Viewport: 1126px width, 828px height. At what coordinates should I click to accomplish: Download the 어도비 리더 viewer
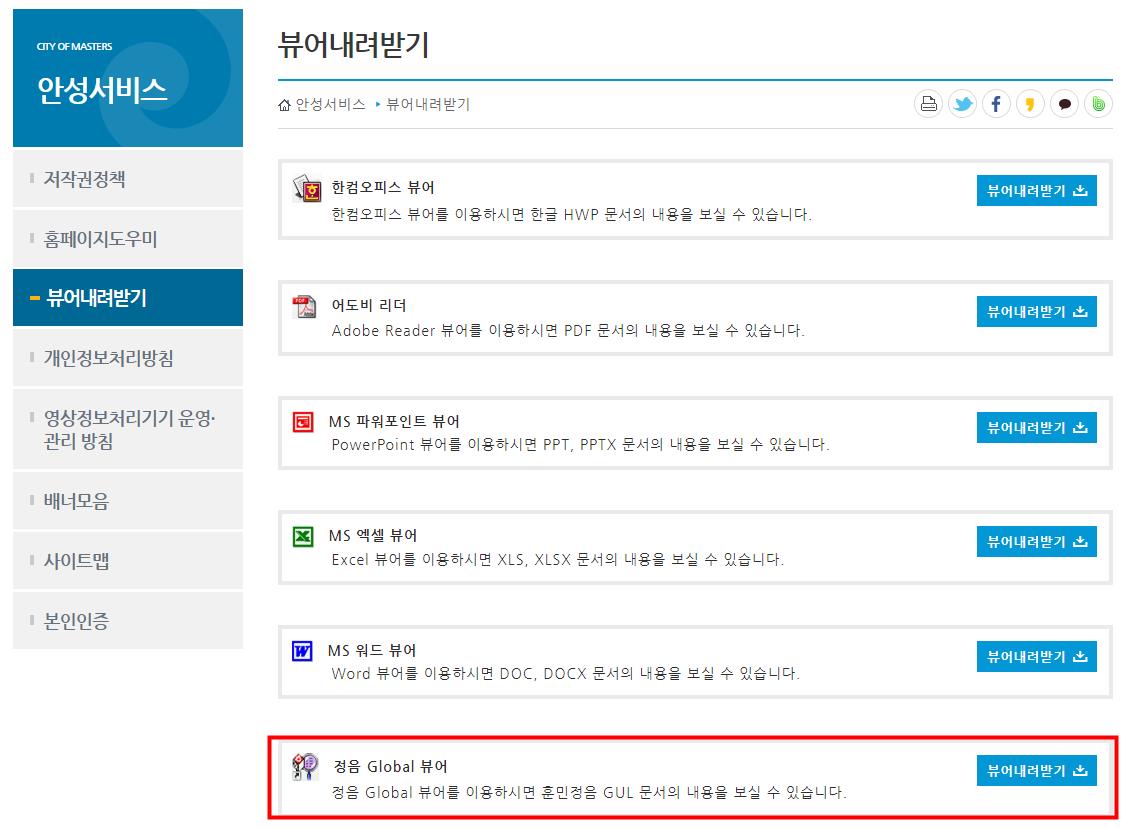tap(1036, 312)
